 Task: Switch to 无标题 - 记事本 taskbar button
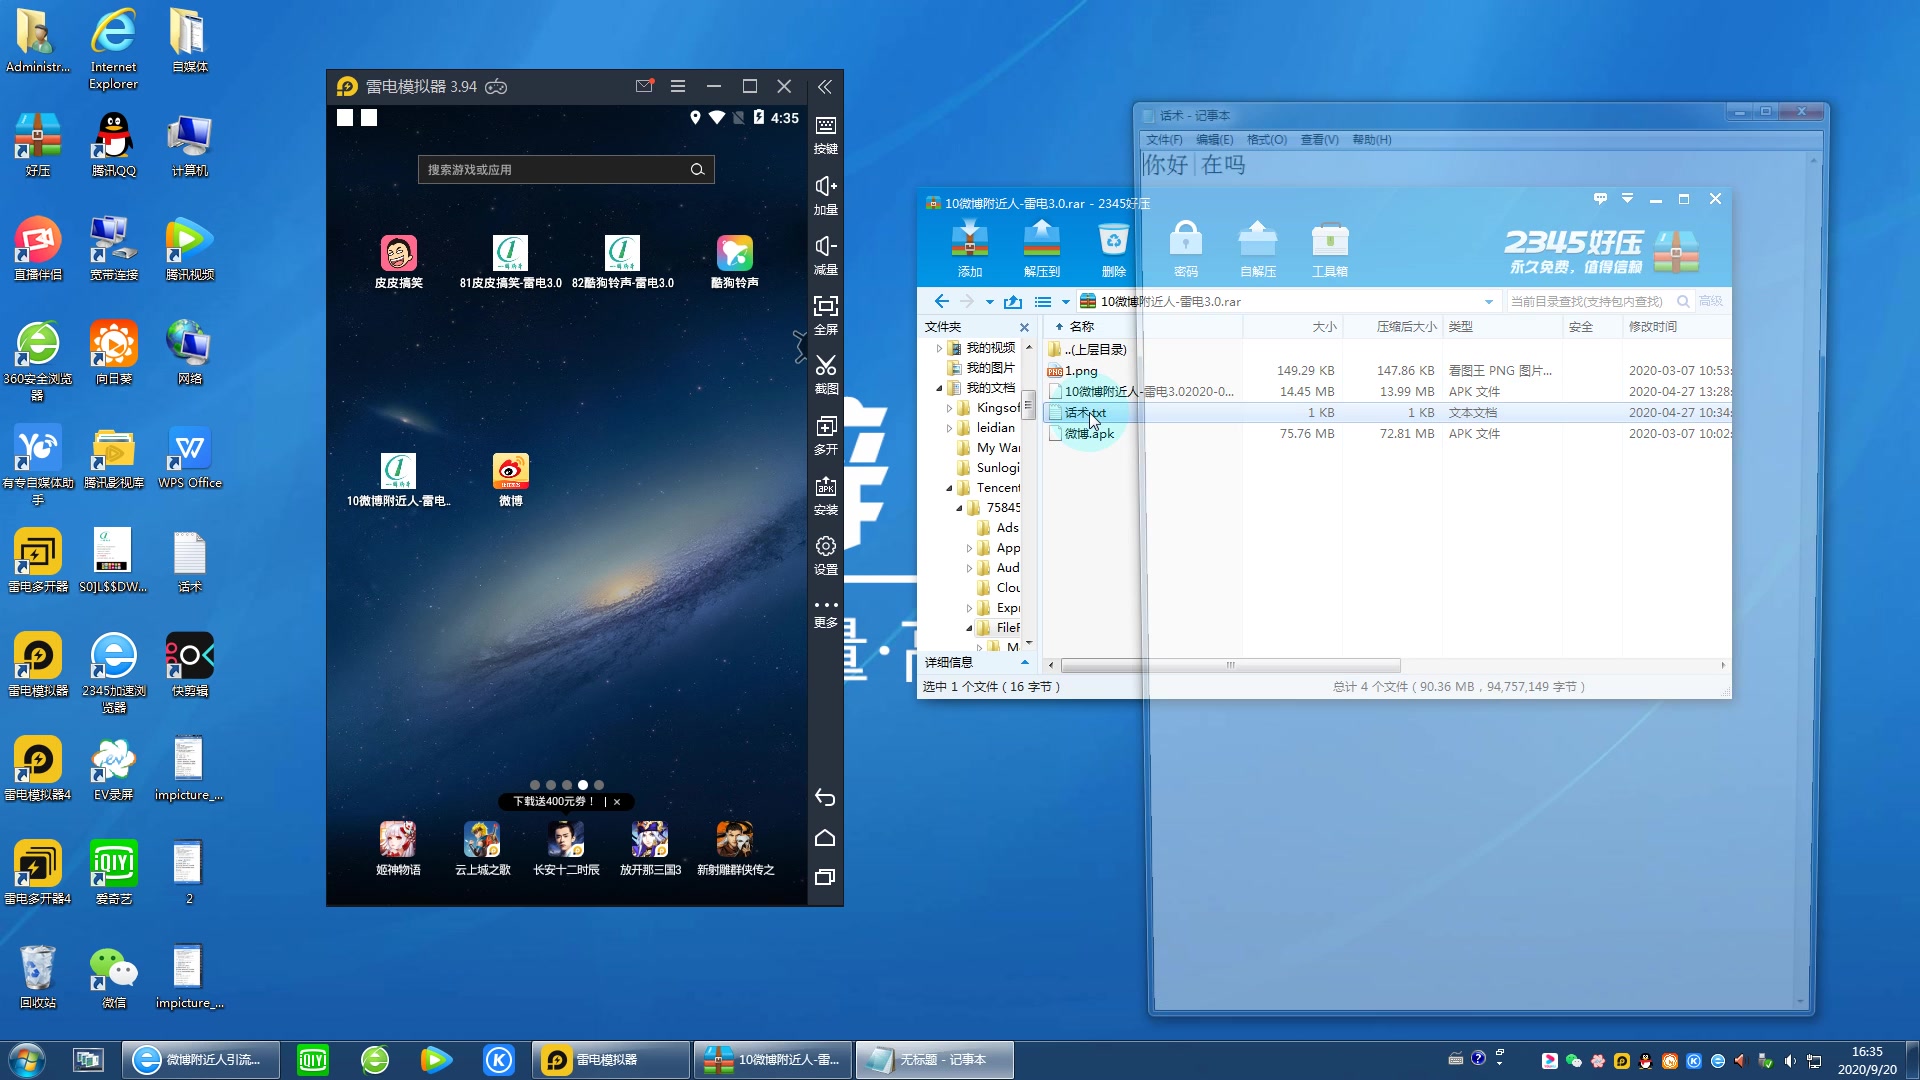(x=935, y=1060)
